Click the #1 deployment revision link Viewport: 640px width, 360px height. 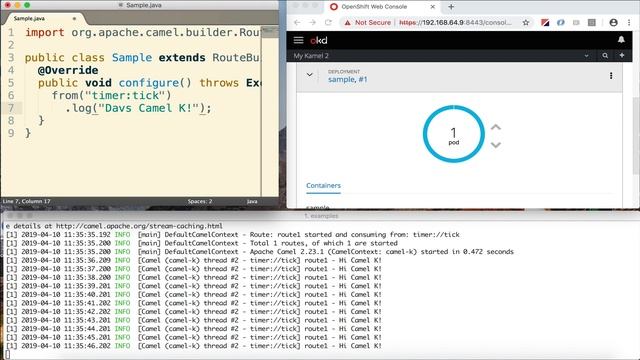click(362, 79)
